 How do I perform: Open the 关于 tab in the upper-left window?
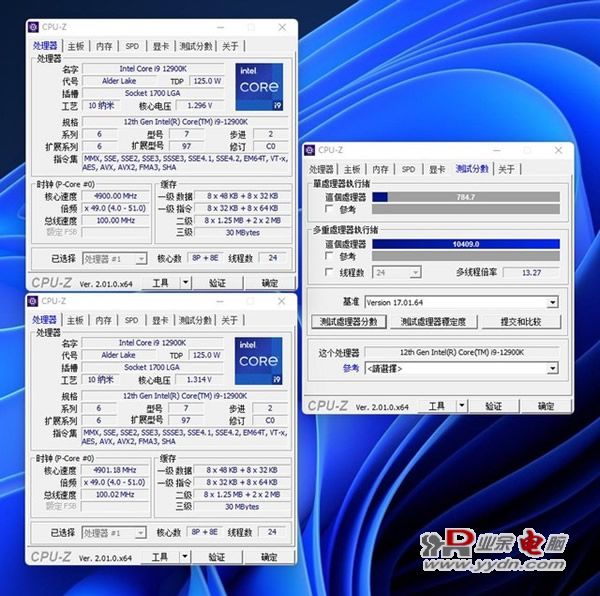pyautogui.click(x=230, y=46)
